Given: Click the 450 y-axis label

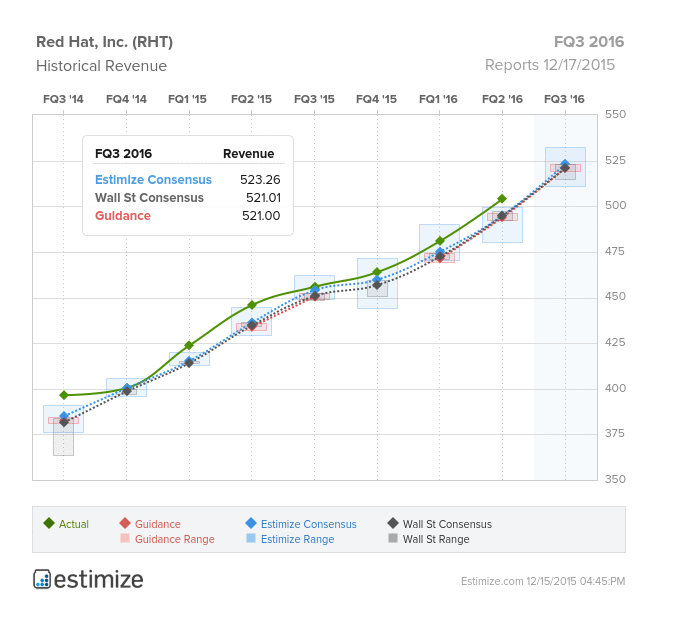Looking at the screenshot, I should point(615,296).
